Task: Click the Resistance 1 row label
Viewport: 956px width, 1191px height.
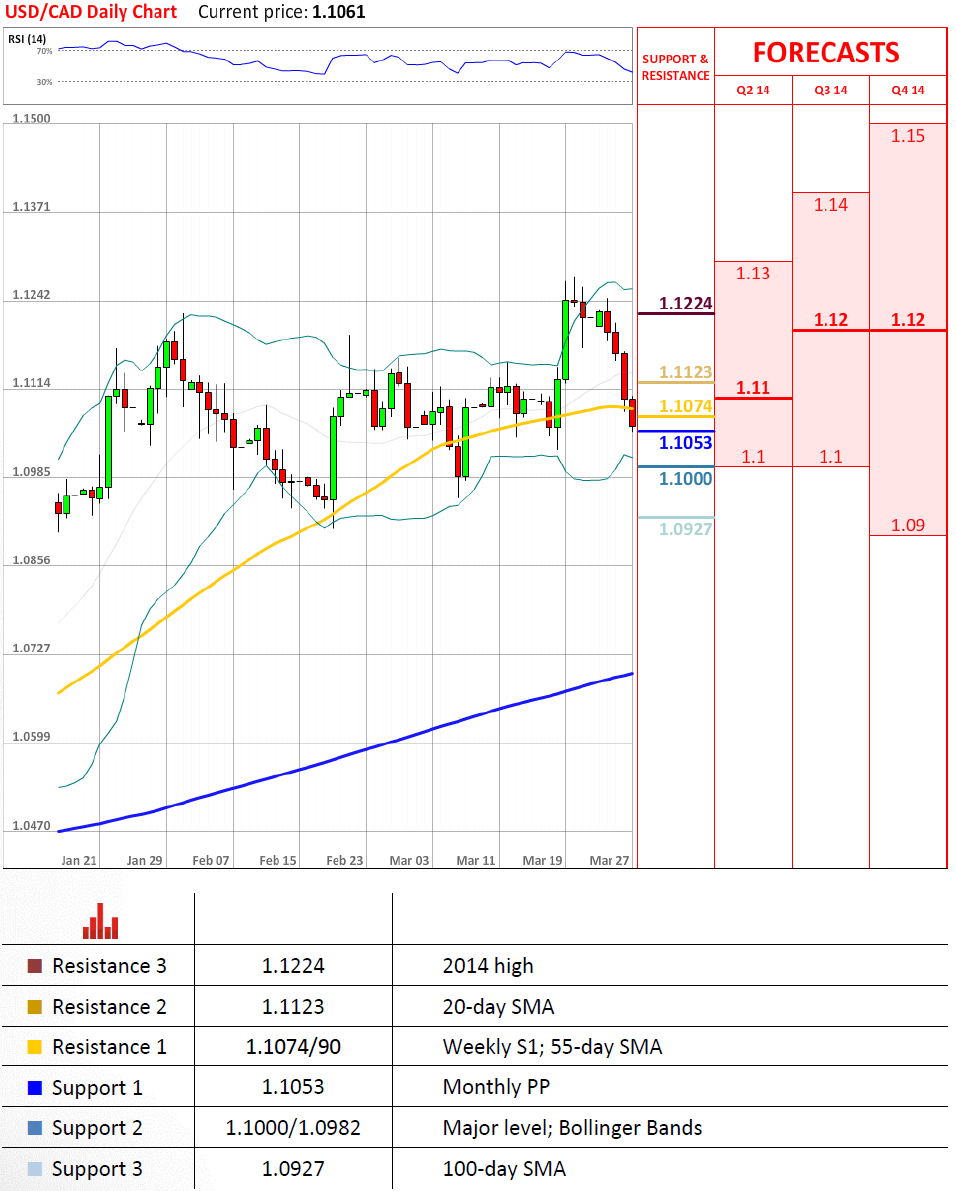Action: click(109, 1047)
